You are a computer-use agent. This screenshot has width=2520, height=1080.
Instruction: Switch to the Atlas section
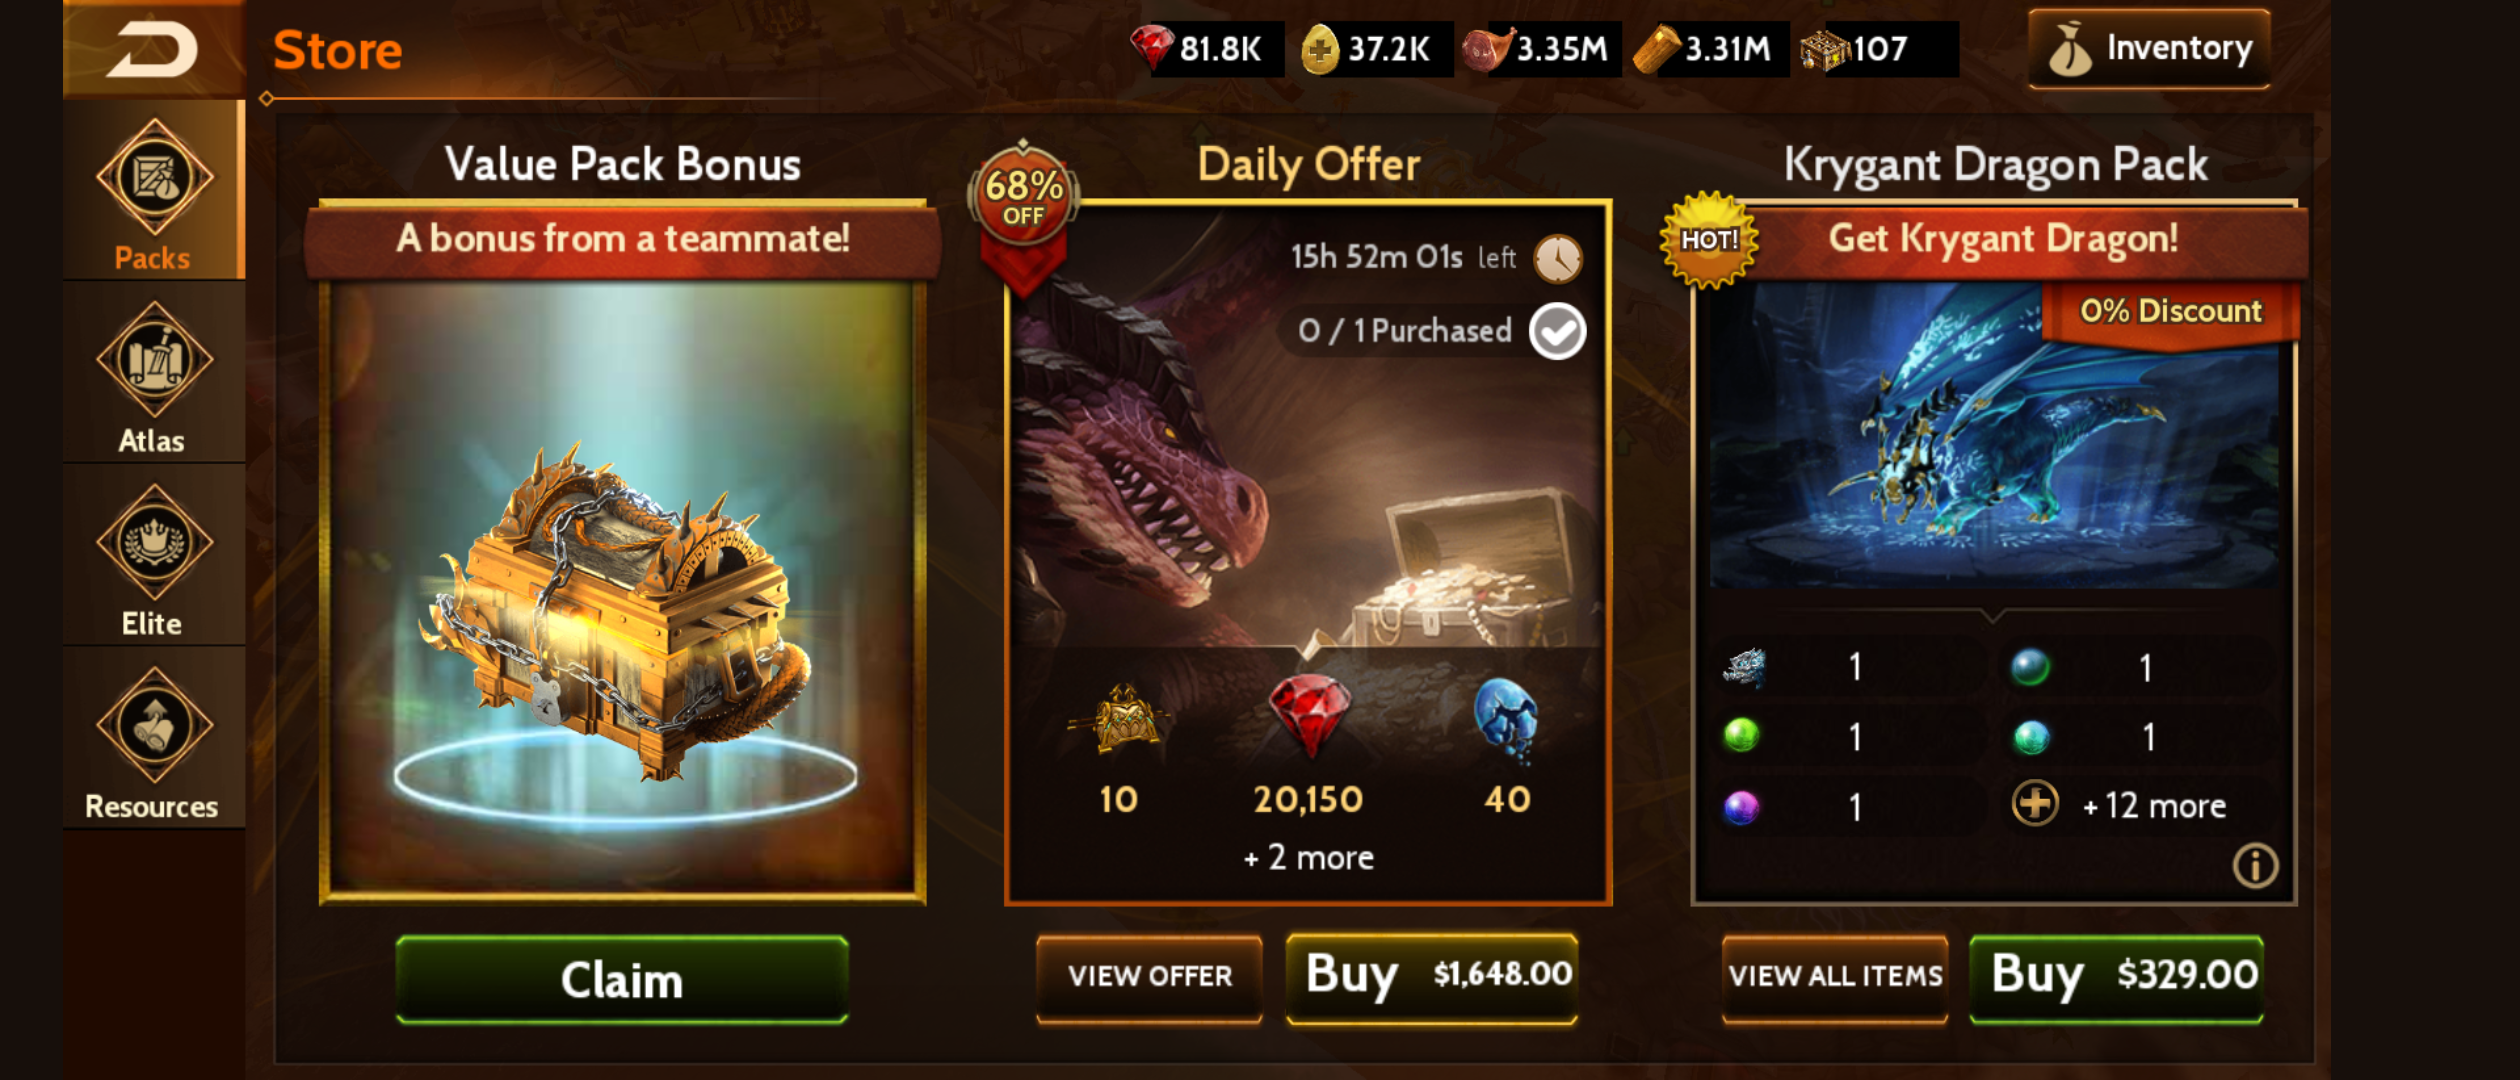(153, 374)
